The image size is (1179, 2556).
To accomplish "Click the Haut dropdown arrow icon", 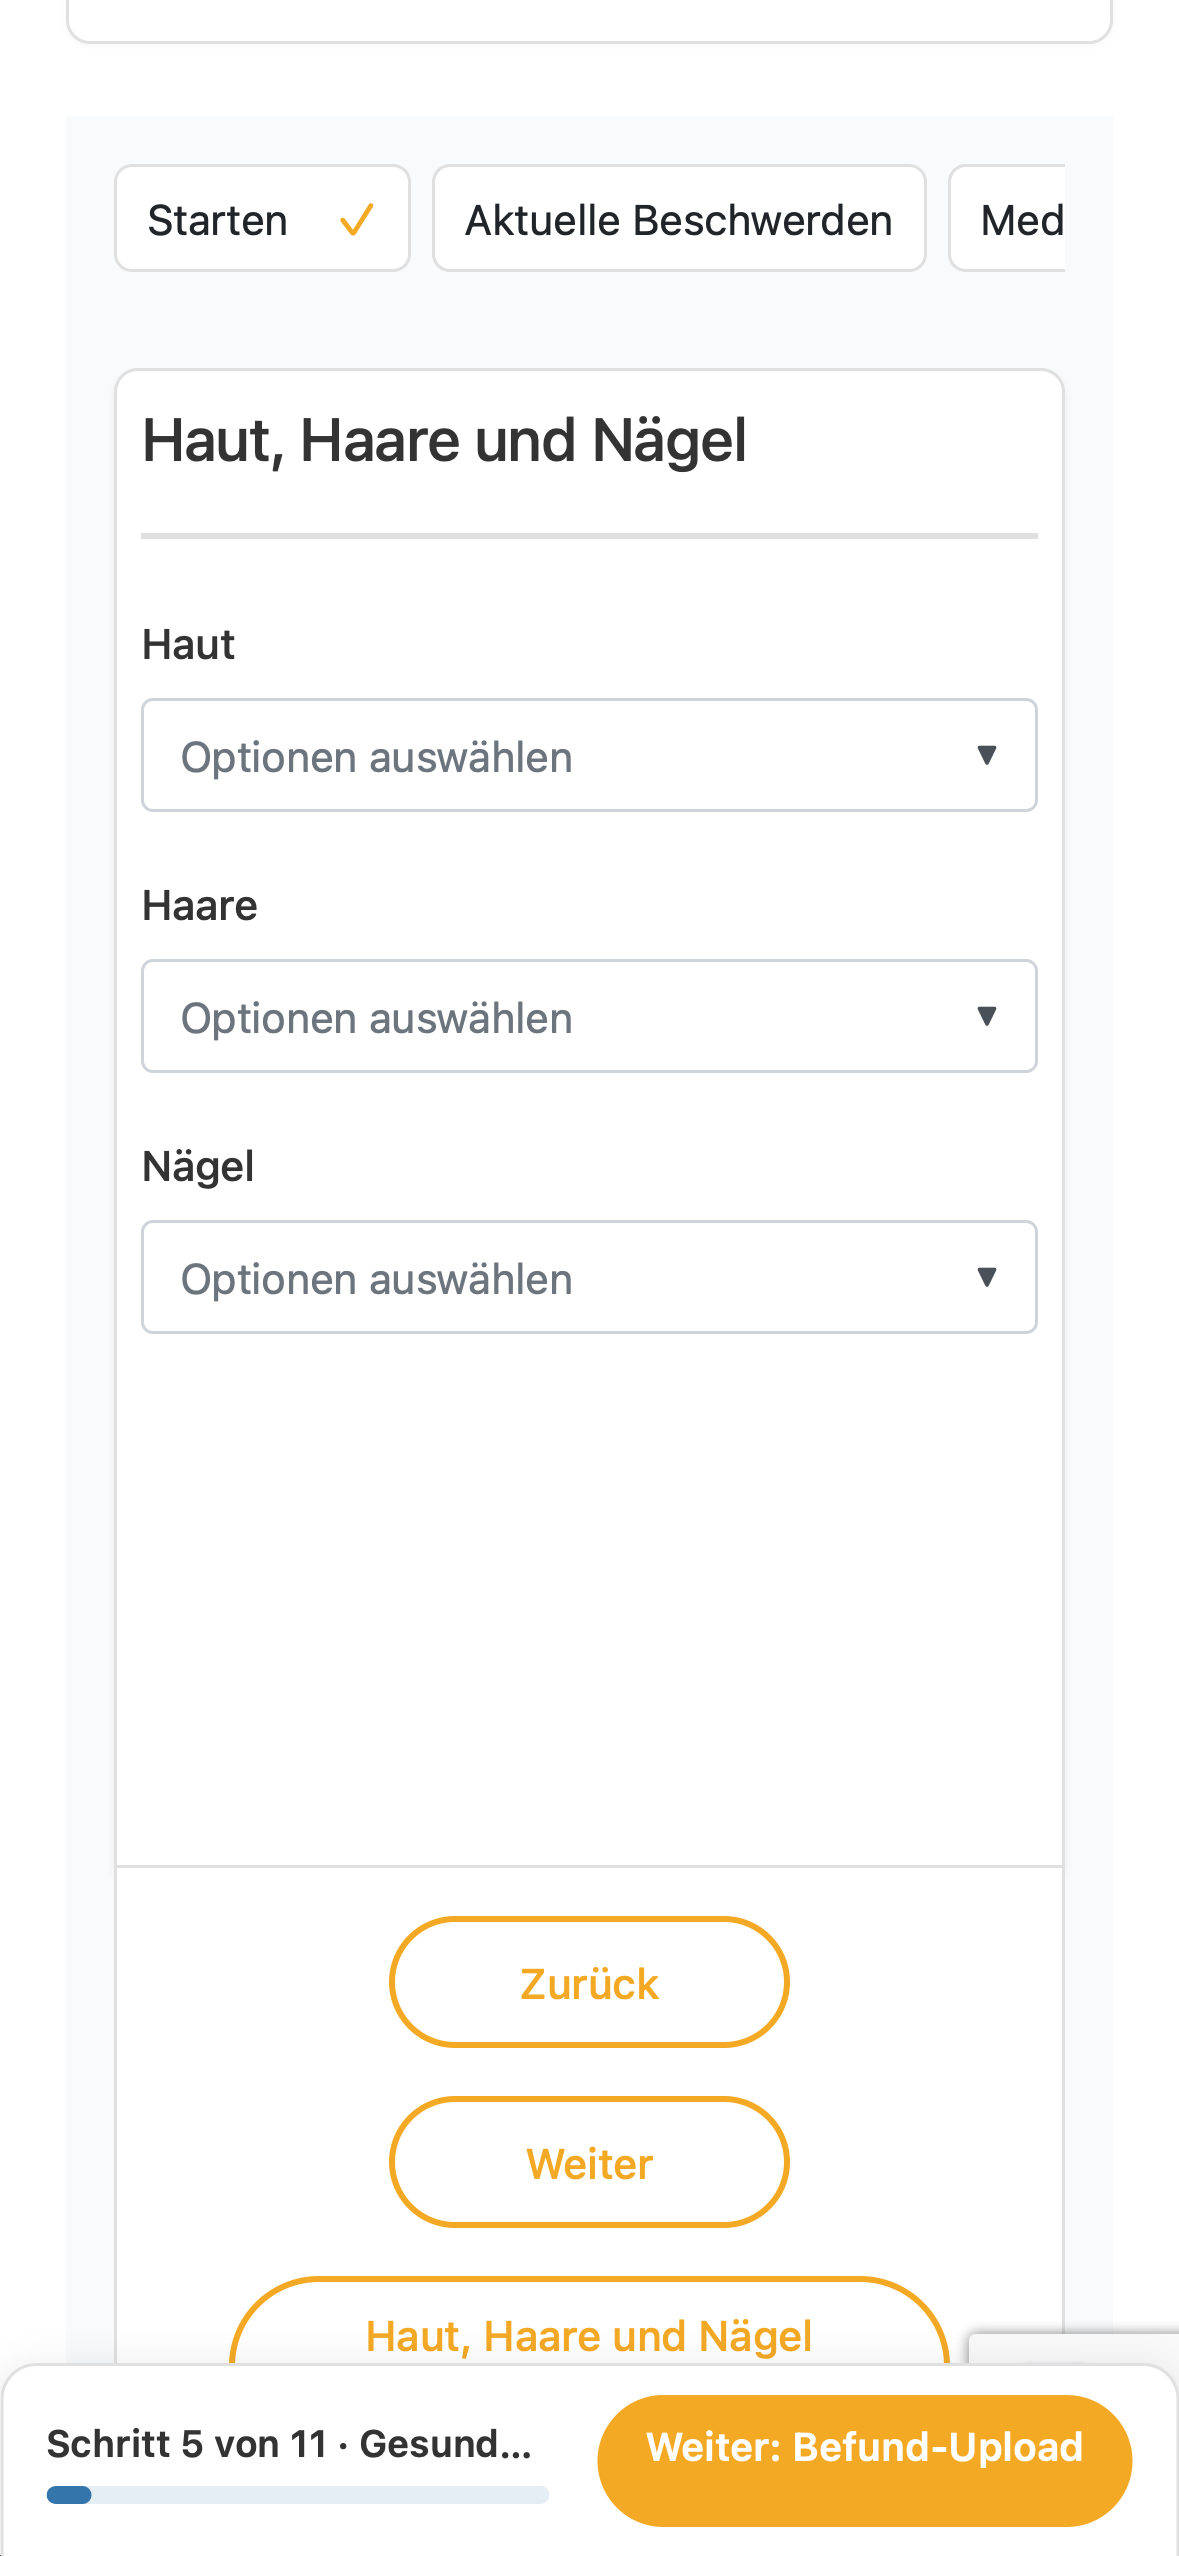I will click(x=987, y=755).
